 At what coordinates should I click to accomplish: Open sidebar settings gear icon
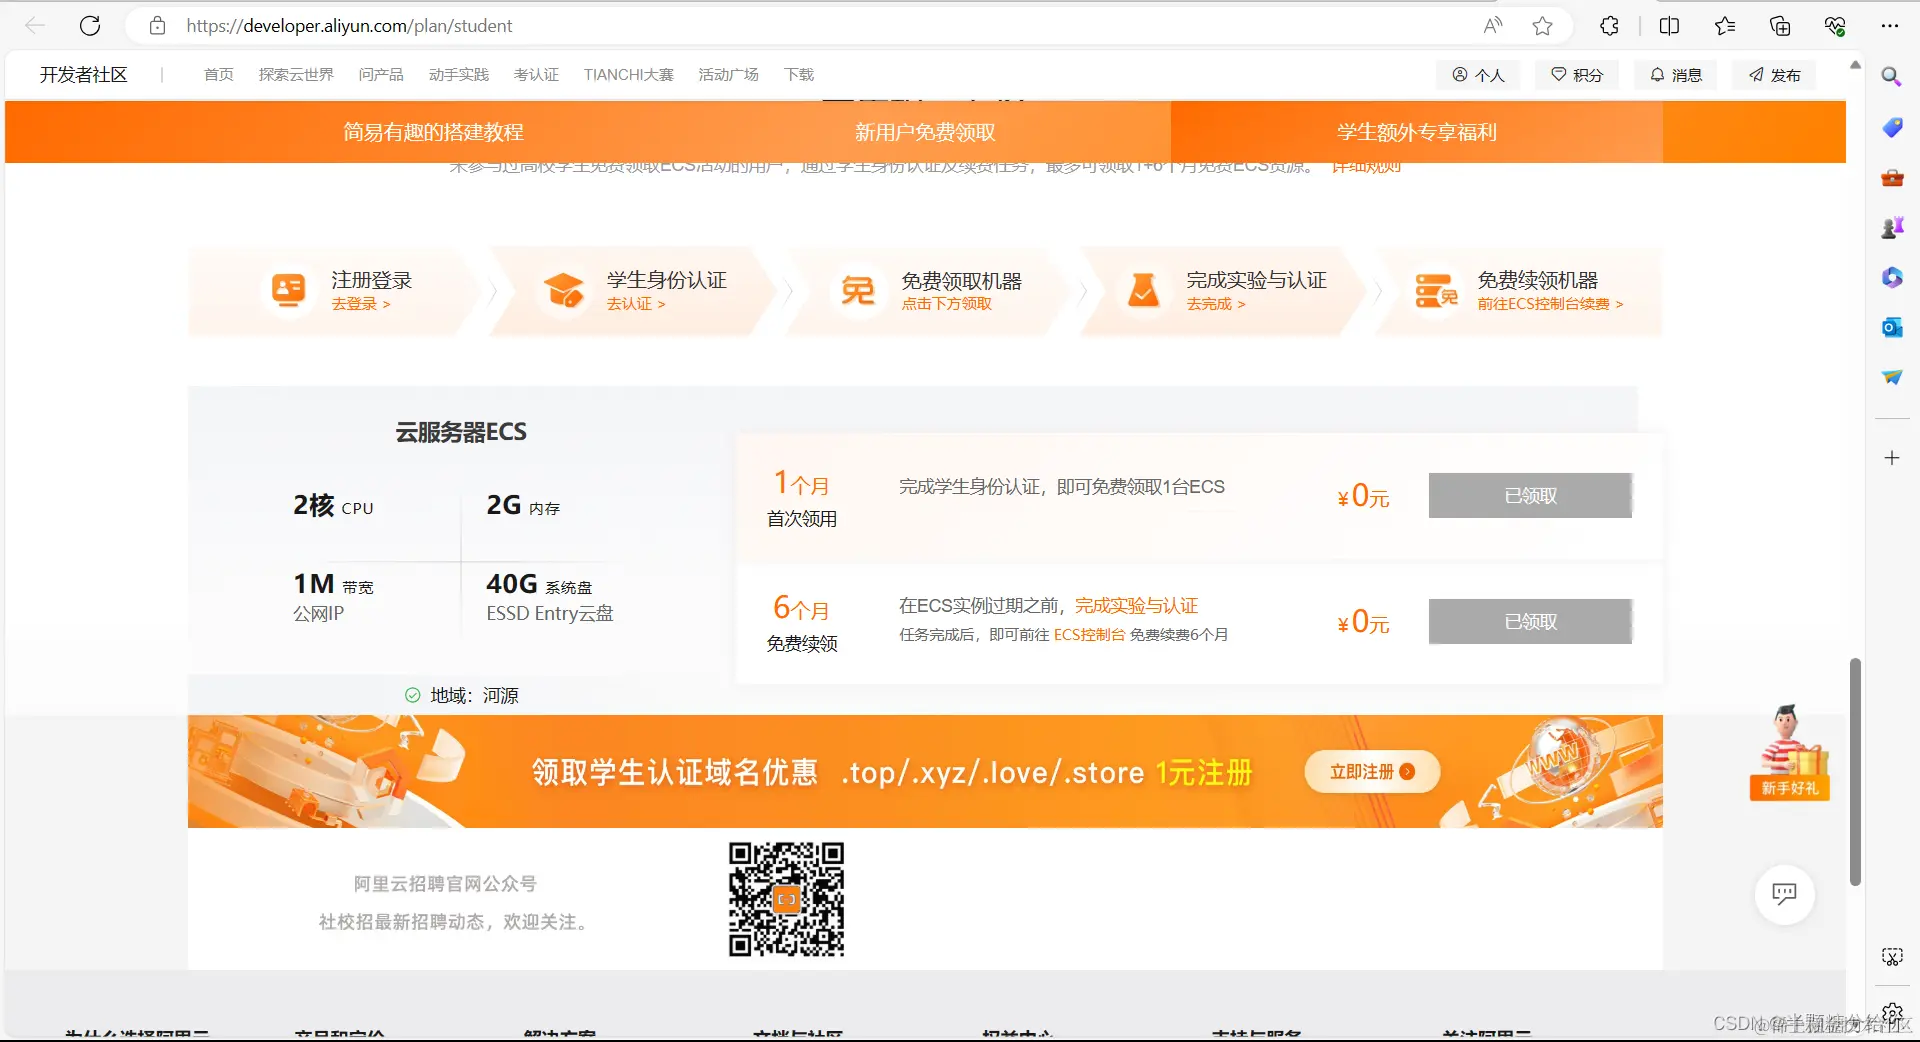point(1891,1013)
